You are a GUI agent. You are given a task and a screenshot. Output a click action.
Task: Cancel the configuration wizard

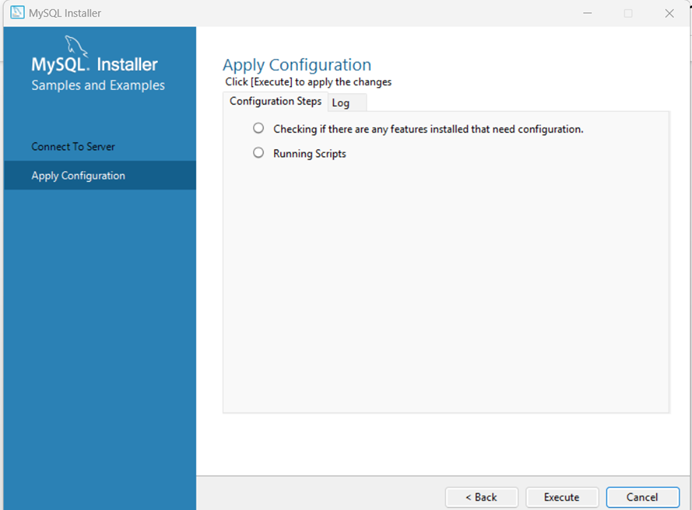(643, 497)
